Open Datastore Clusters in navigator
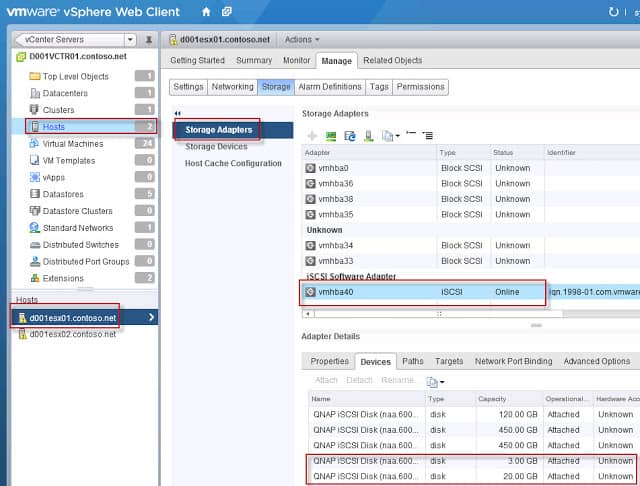Viewport: 640px width, 486px height. click(x=77, y=211)
